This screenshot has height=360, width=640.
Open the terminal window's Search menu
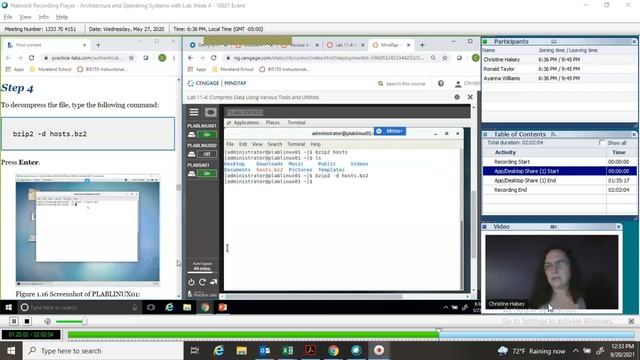click(275, 144)
